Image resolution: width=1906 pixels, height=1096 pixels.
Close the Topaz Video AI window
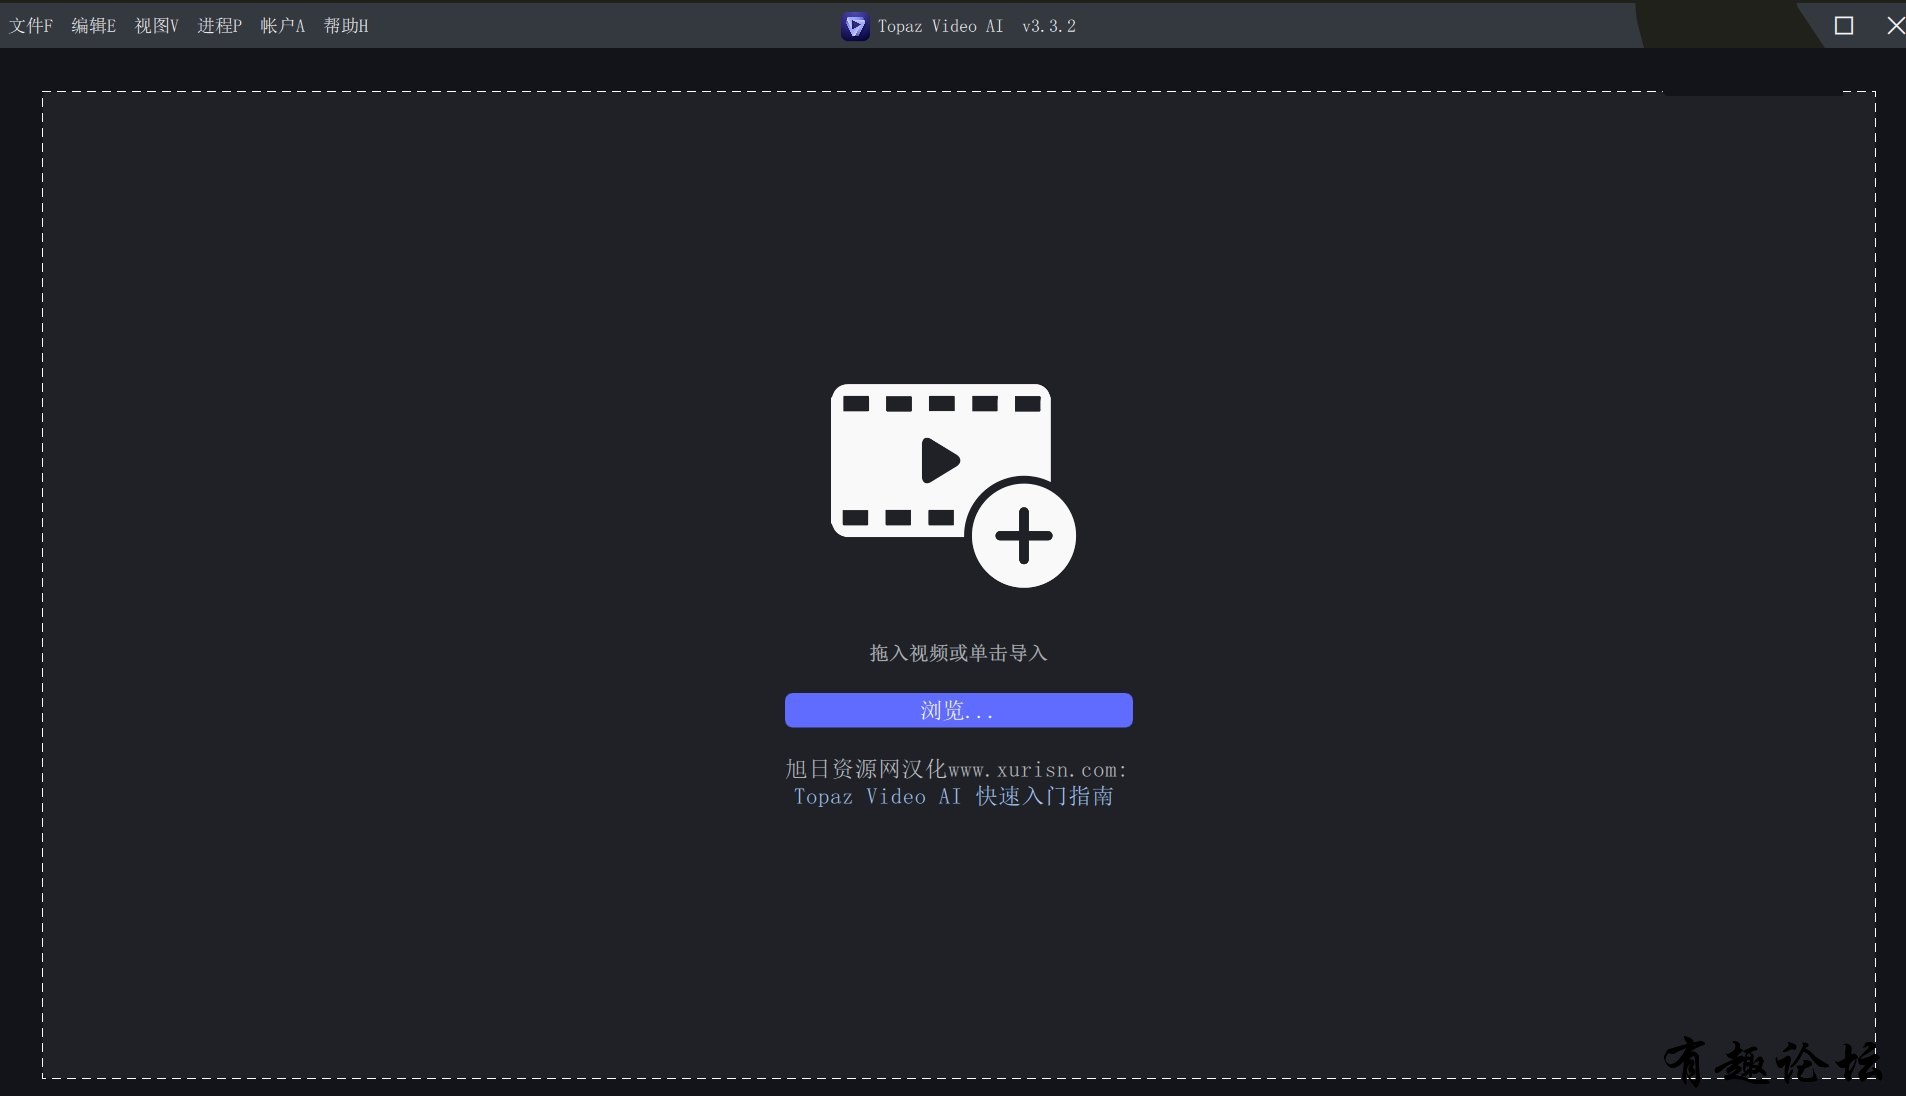(x=1895, y=26)
